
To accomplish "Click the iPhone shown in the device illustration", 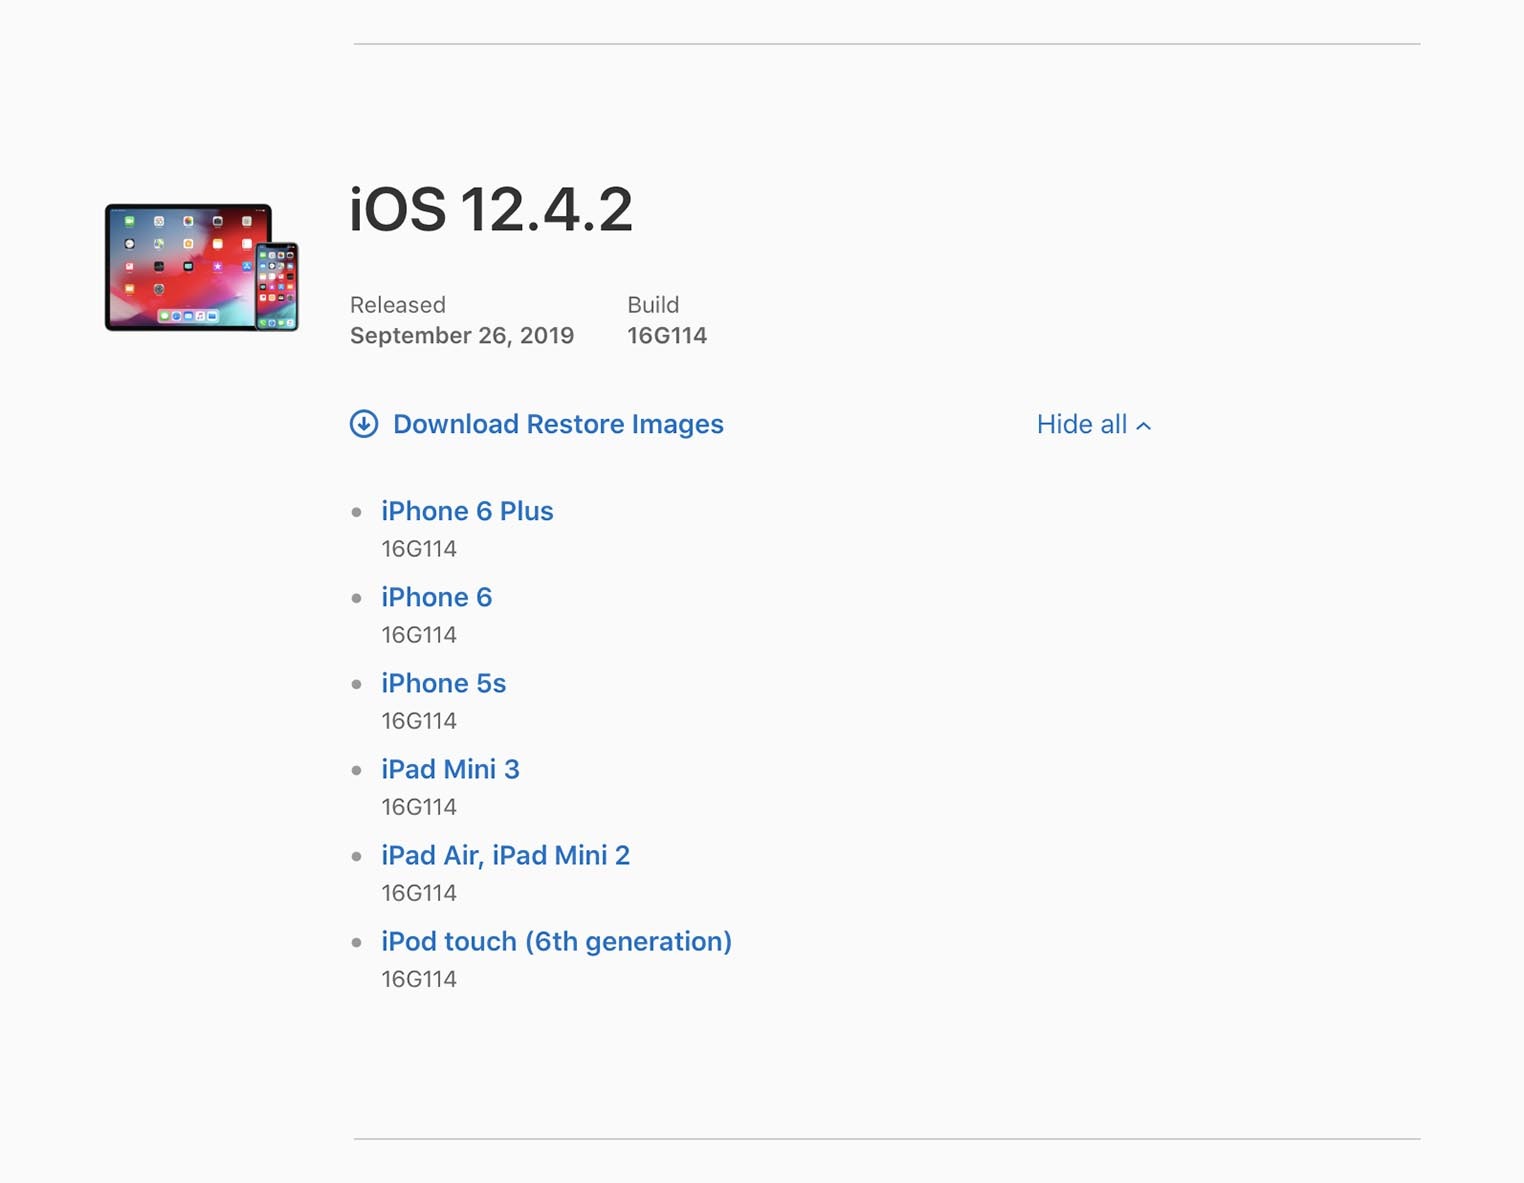I will point(277,288).
